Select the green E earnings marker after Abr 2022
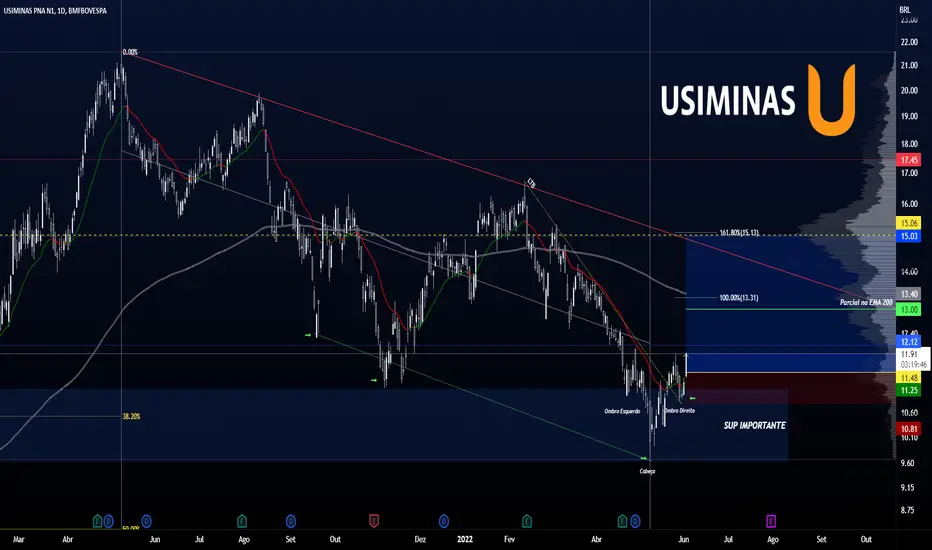This screenshot has width=932, height=550. pos(622,521)
